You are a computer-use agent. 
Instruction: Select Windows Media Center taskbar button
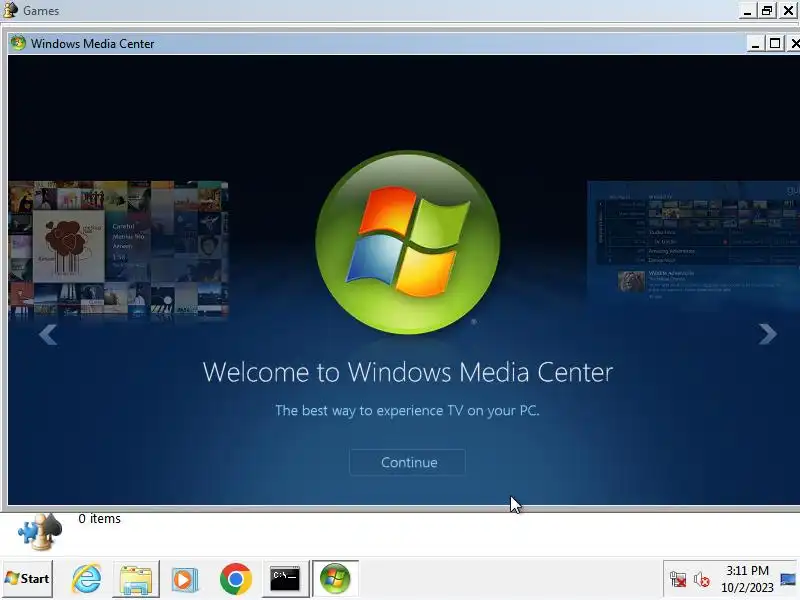click(x=335, y=579)
